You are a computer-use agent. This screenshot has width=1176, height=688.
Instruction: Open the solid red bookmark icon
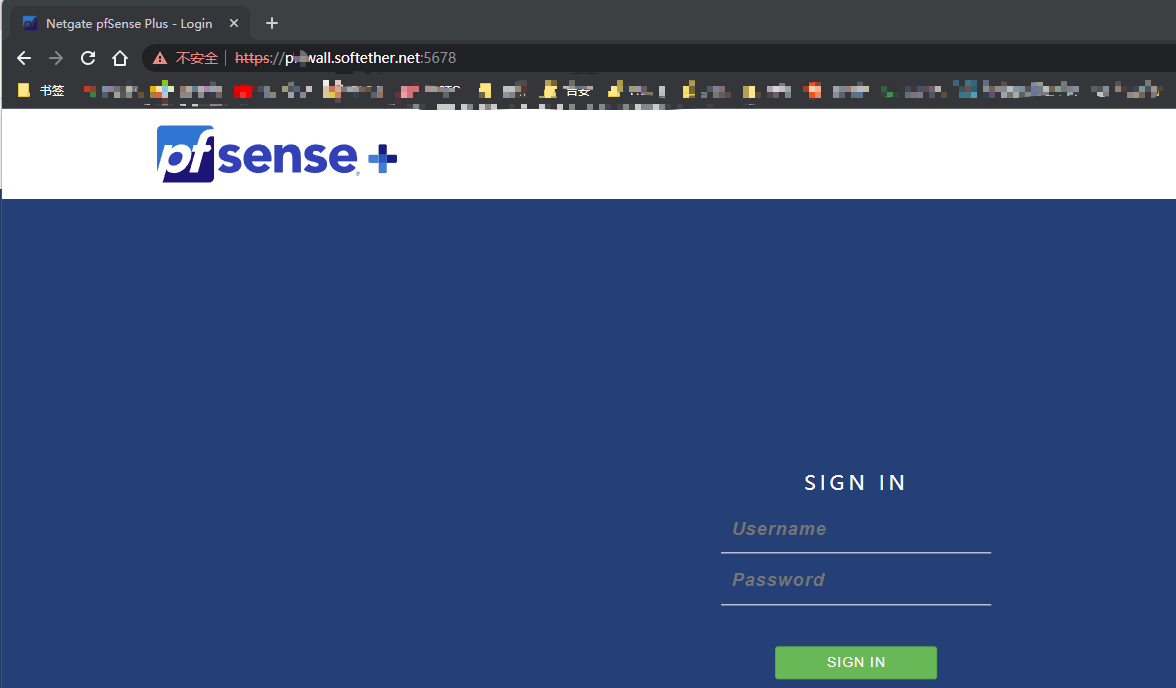tap(243, 91)
